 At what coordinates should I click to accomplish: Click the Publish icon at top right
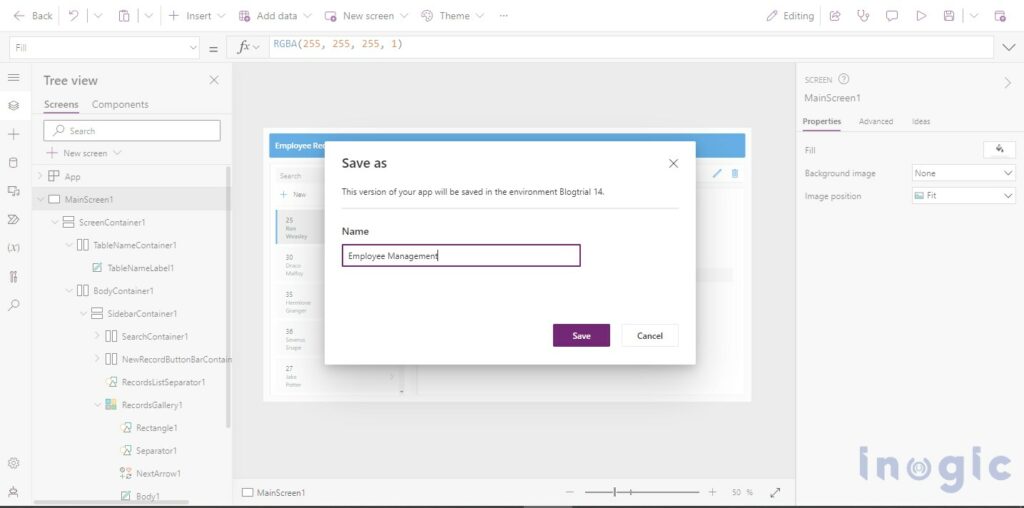[1000, 16]
